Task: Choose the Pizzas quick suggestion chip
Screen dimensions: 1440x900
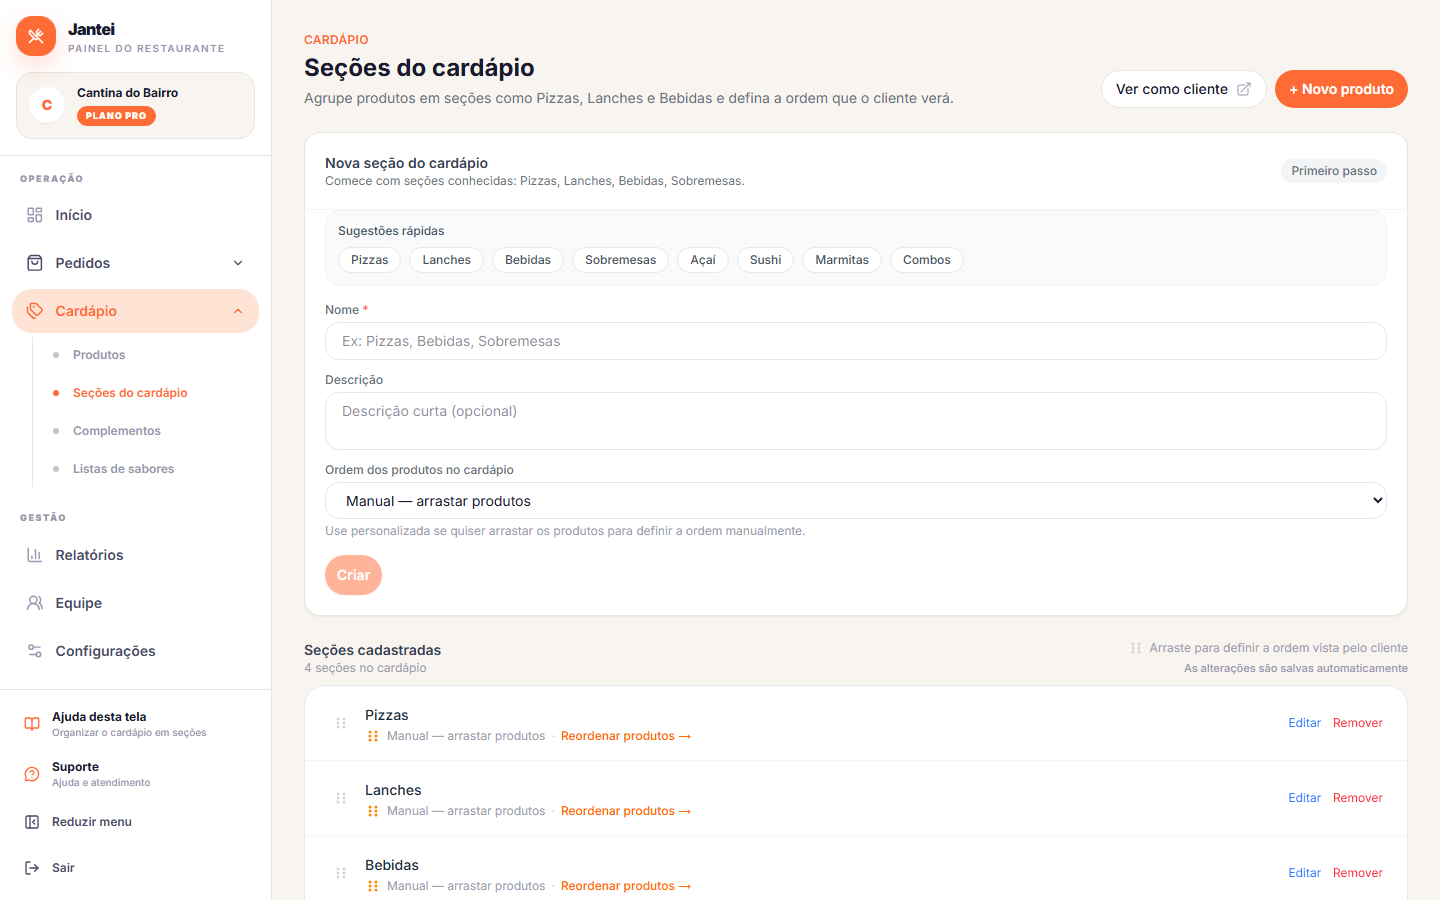Action: tap(370, 260)
